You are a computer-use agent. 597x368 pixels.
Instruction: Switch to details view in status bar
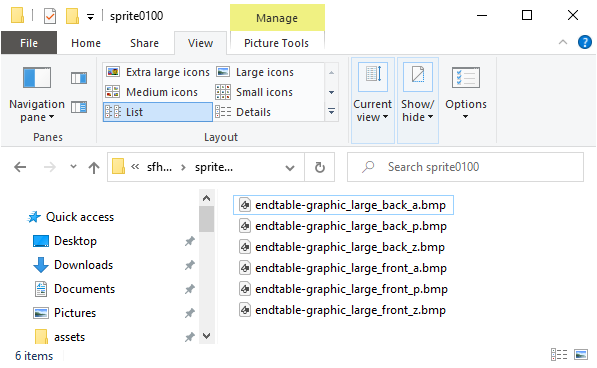pyautogui.click(x=559, y=355)
